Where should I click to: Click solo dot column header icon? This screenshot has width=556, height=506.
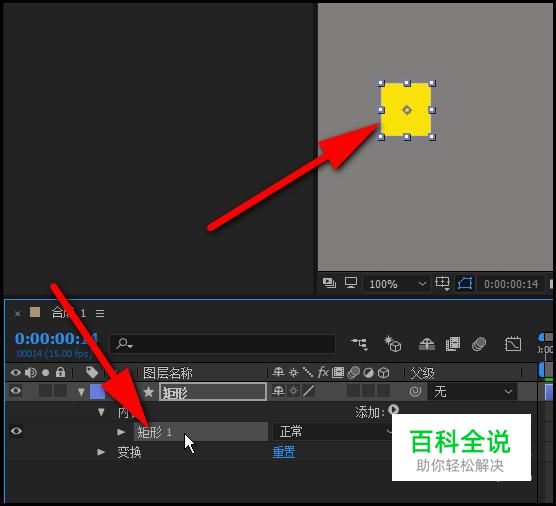pyautogui.click(x=45, y=373)
